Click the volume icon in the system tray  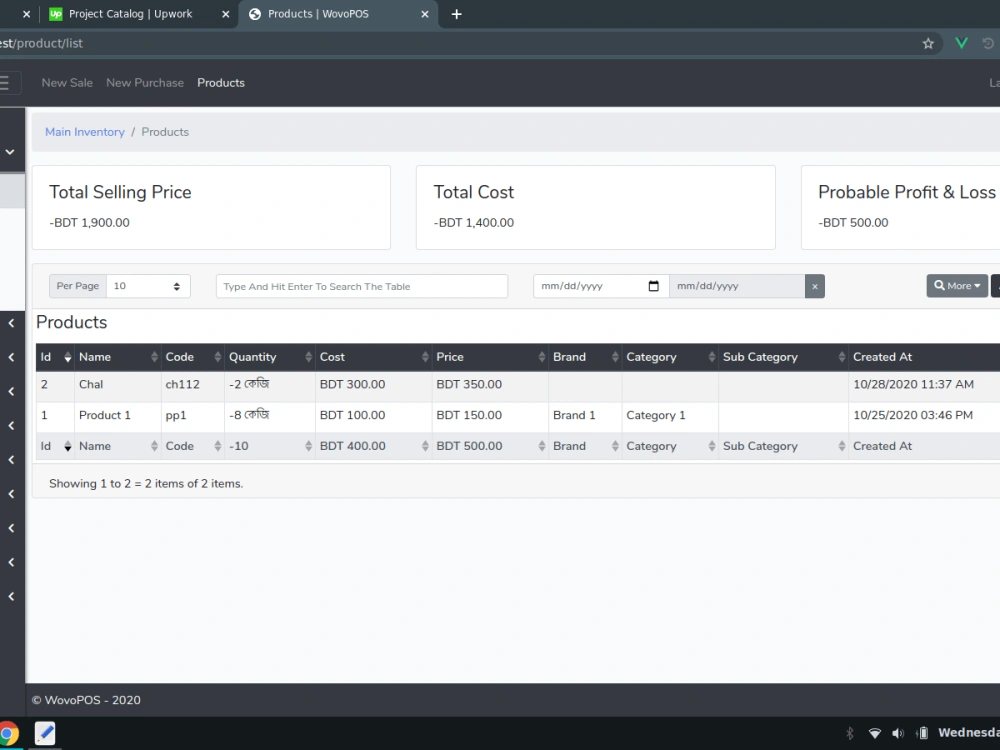(897, 732)
